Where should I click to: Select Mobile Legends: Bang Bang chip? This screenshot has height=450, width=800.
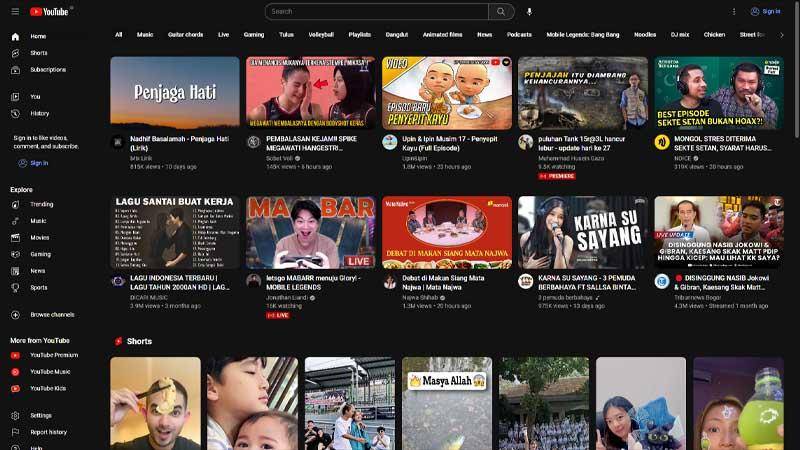coord(583,35)
